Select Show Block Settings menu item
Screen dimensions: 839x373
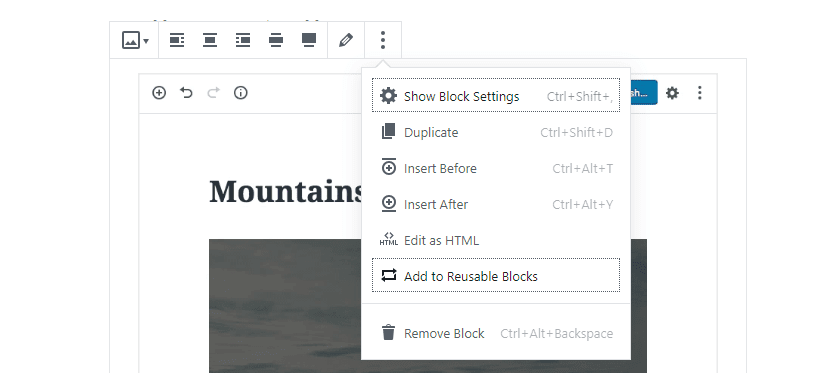point(496,96)
